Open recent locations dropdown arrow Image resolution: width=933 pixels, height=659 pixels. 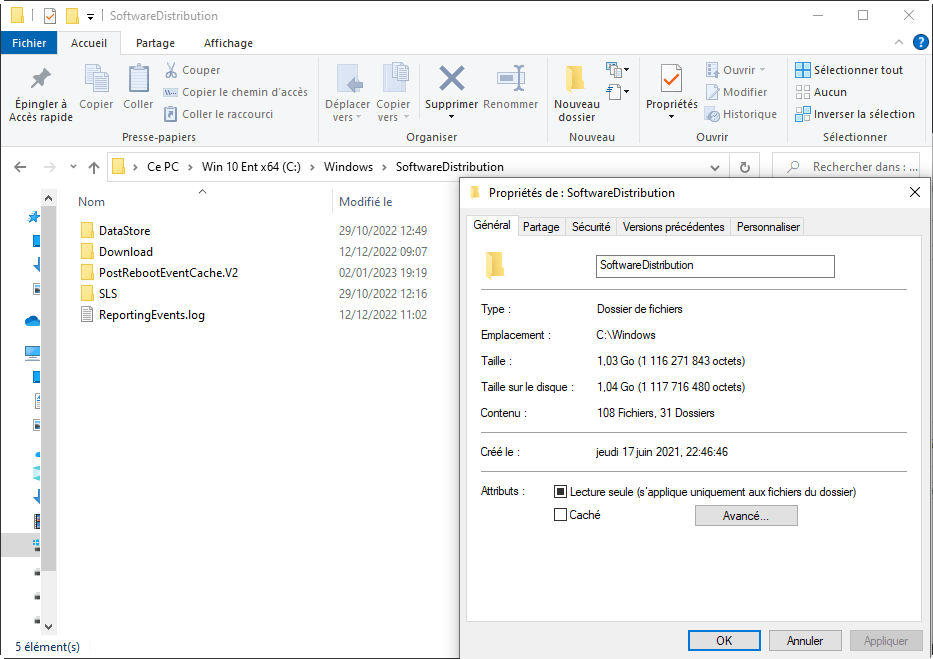tap(73, 167)
